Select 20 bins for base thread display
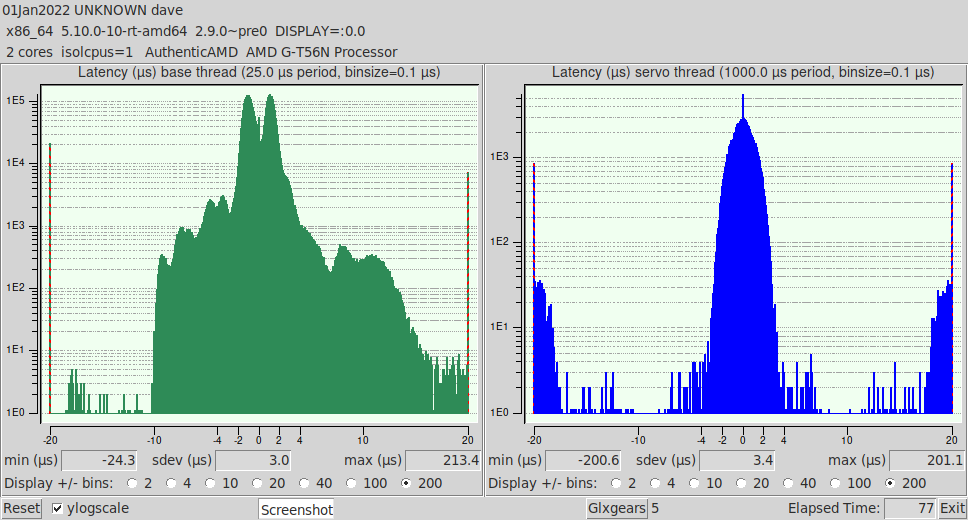The height and width of the screenshot is (520, 968). [257, 483]
